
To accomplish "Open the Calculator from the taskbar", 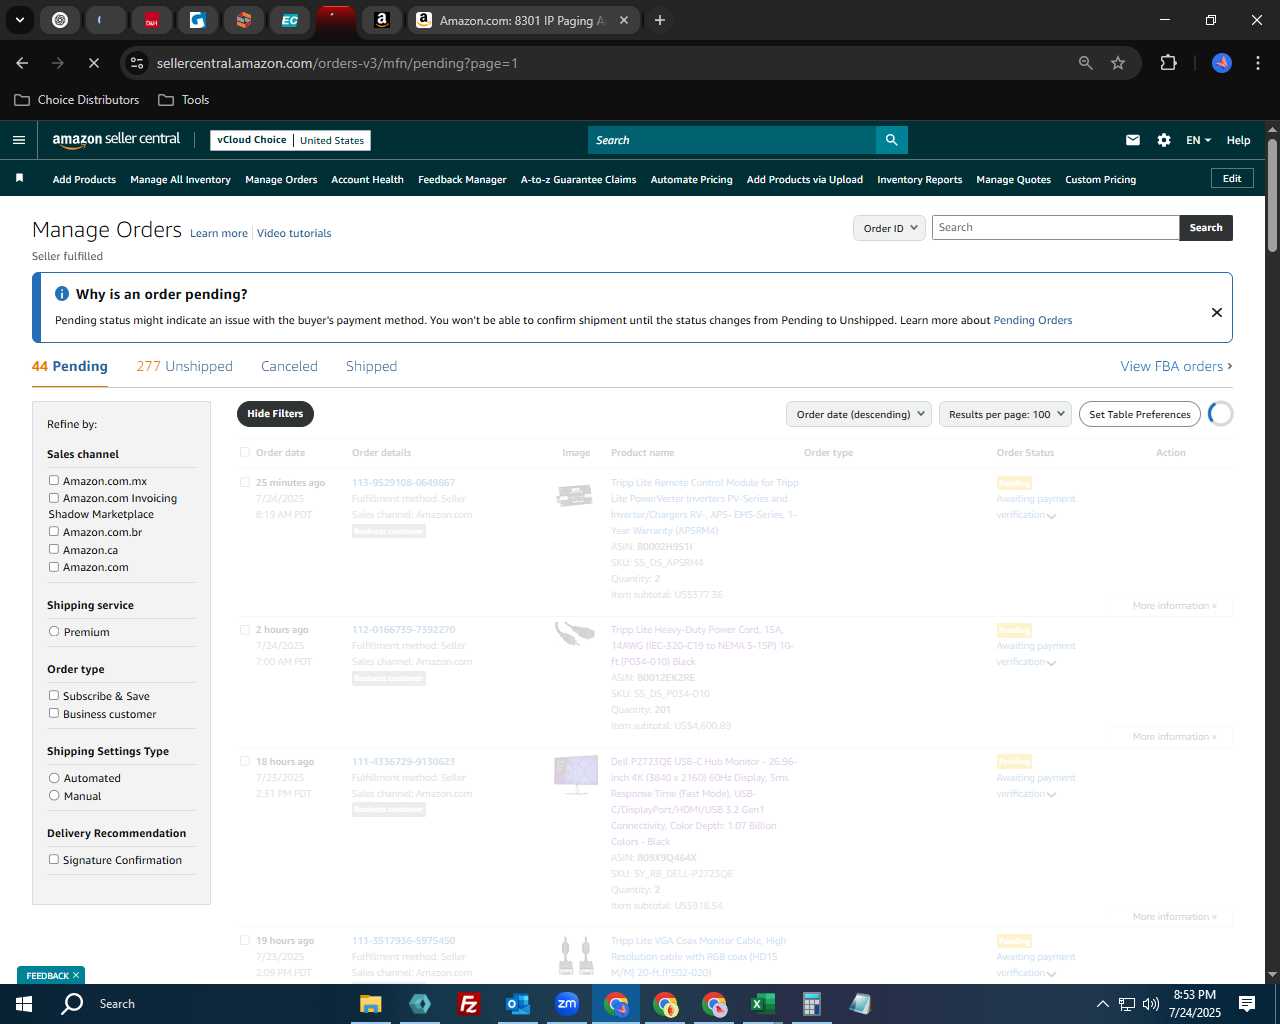I will (x=812, y=1004).
